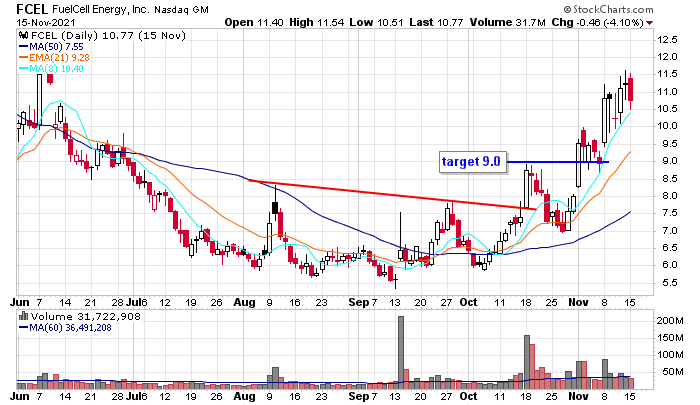Click the Oct label under the price chart
700x405 pixels.
[468, 302]
